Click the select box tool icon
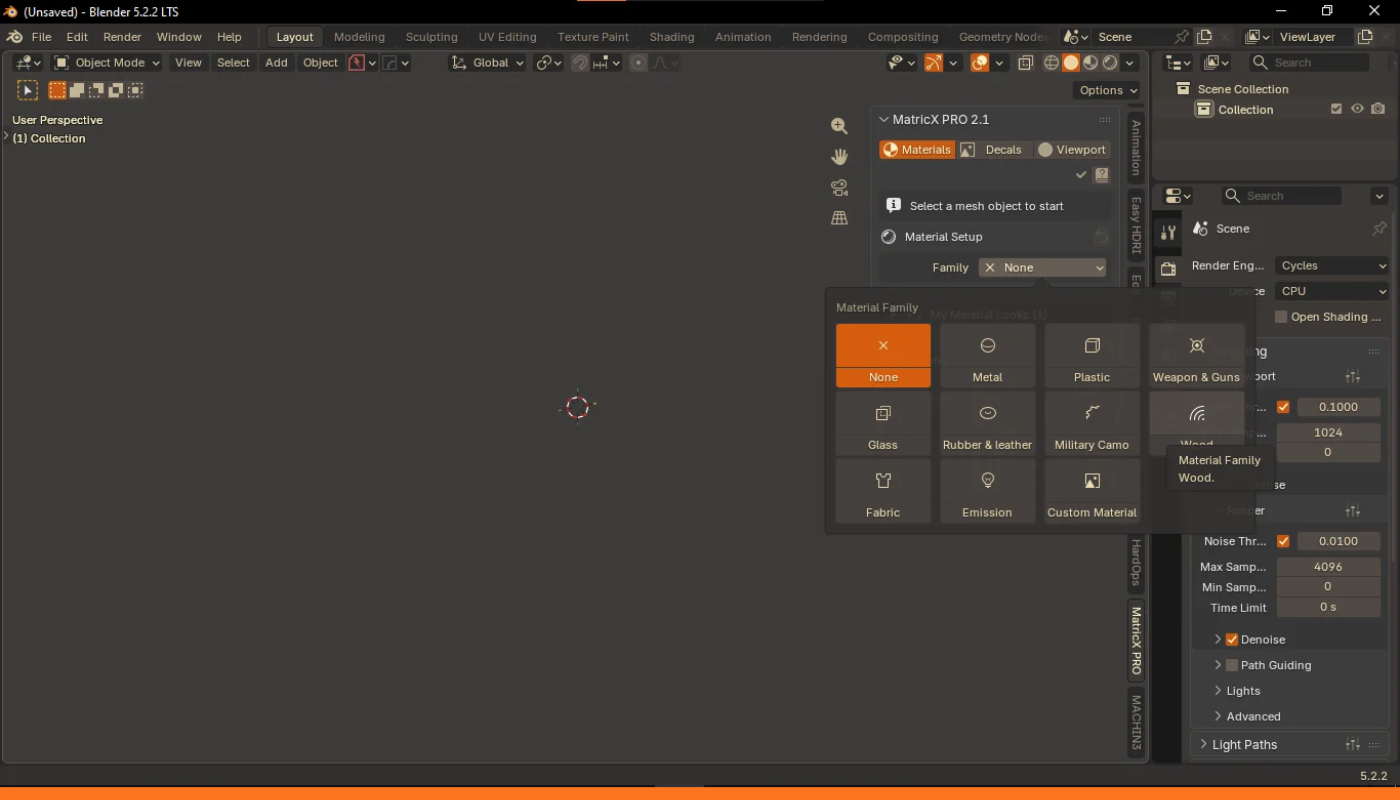 [28, 90]
